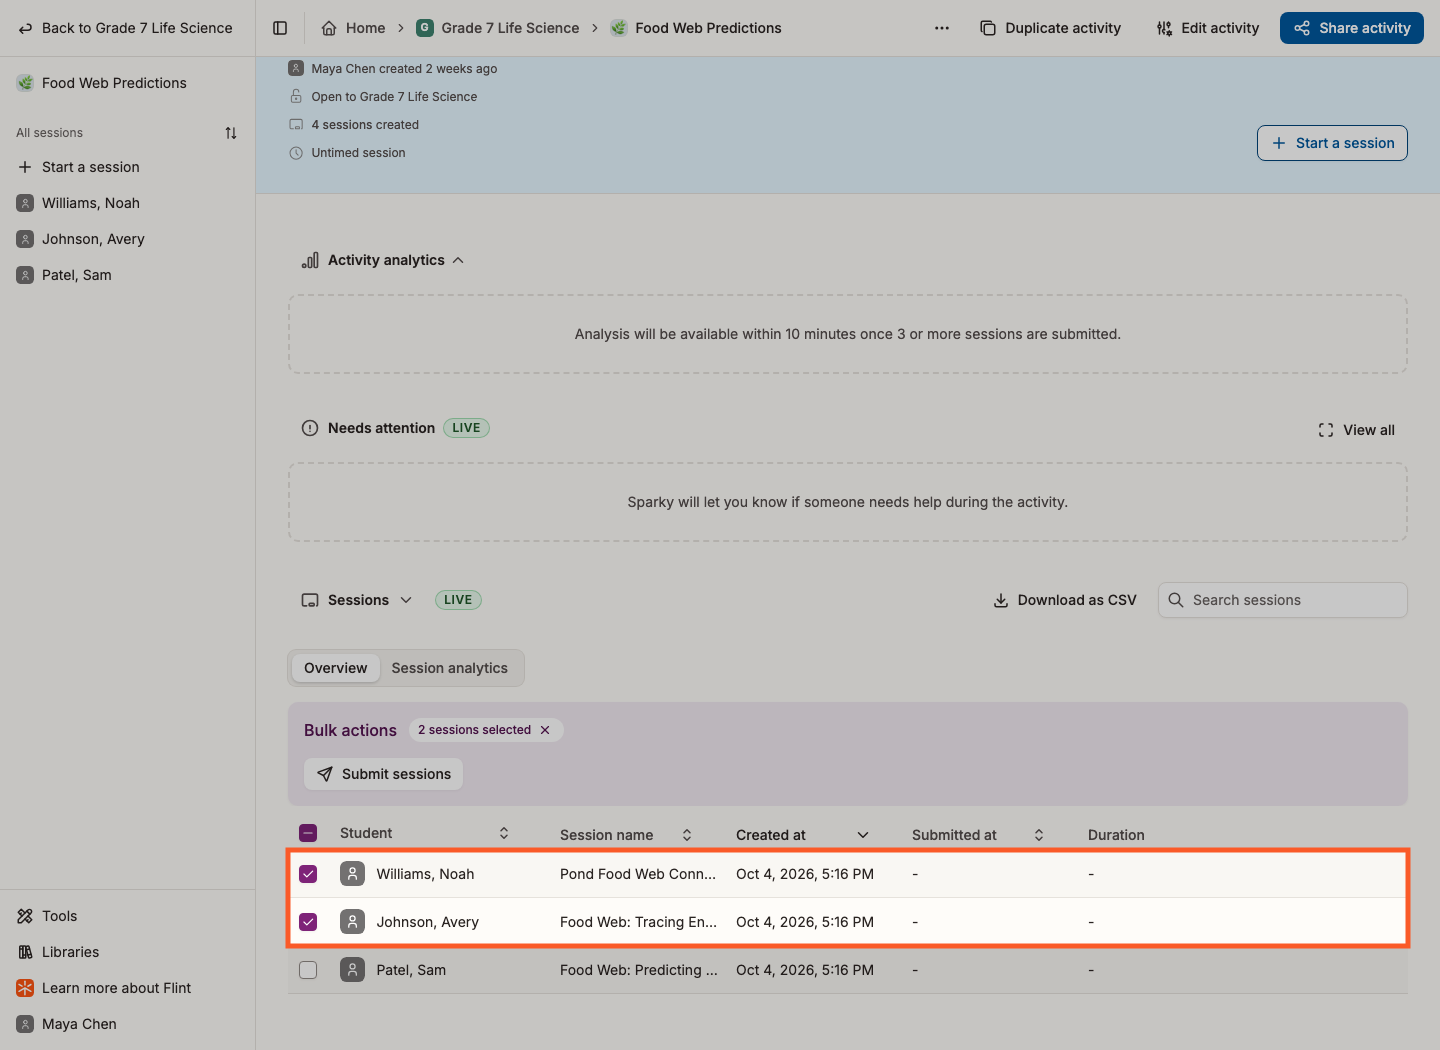
Task: Clear selection with the X on 2 sessions selected
Action: (545, 730)
